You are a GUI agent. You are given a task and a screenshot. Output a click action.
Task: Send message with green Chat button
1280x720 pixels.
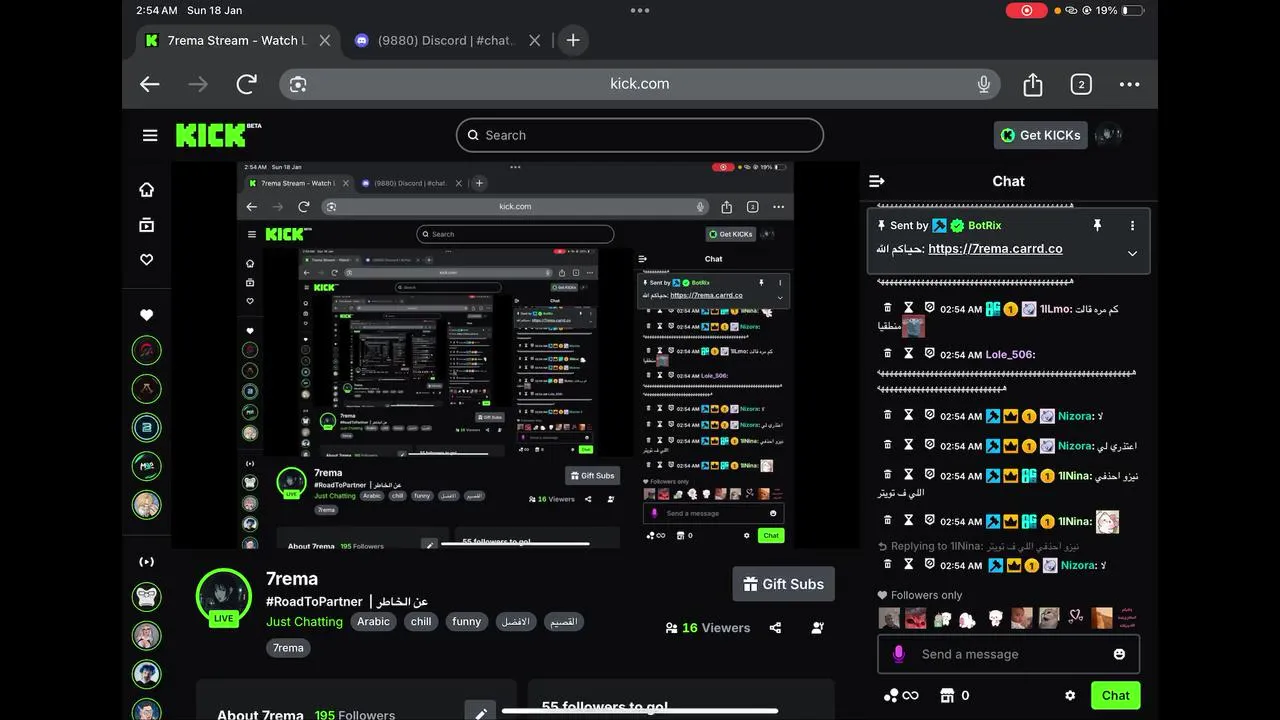point(1115,695)
